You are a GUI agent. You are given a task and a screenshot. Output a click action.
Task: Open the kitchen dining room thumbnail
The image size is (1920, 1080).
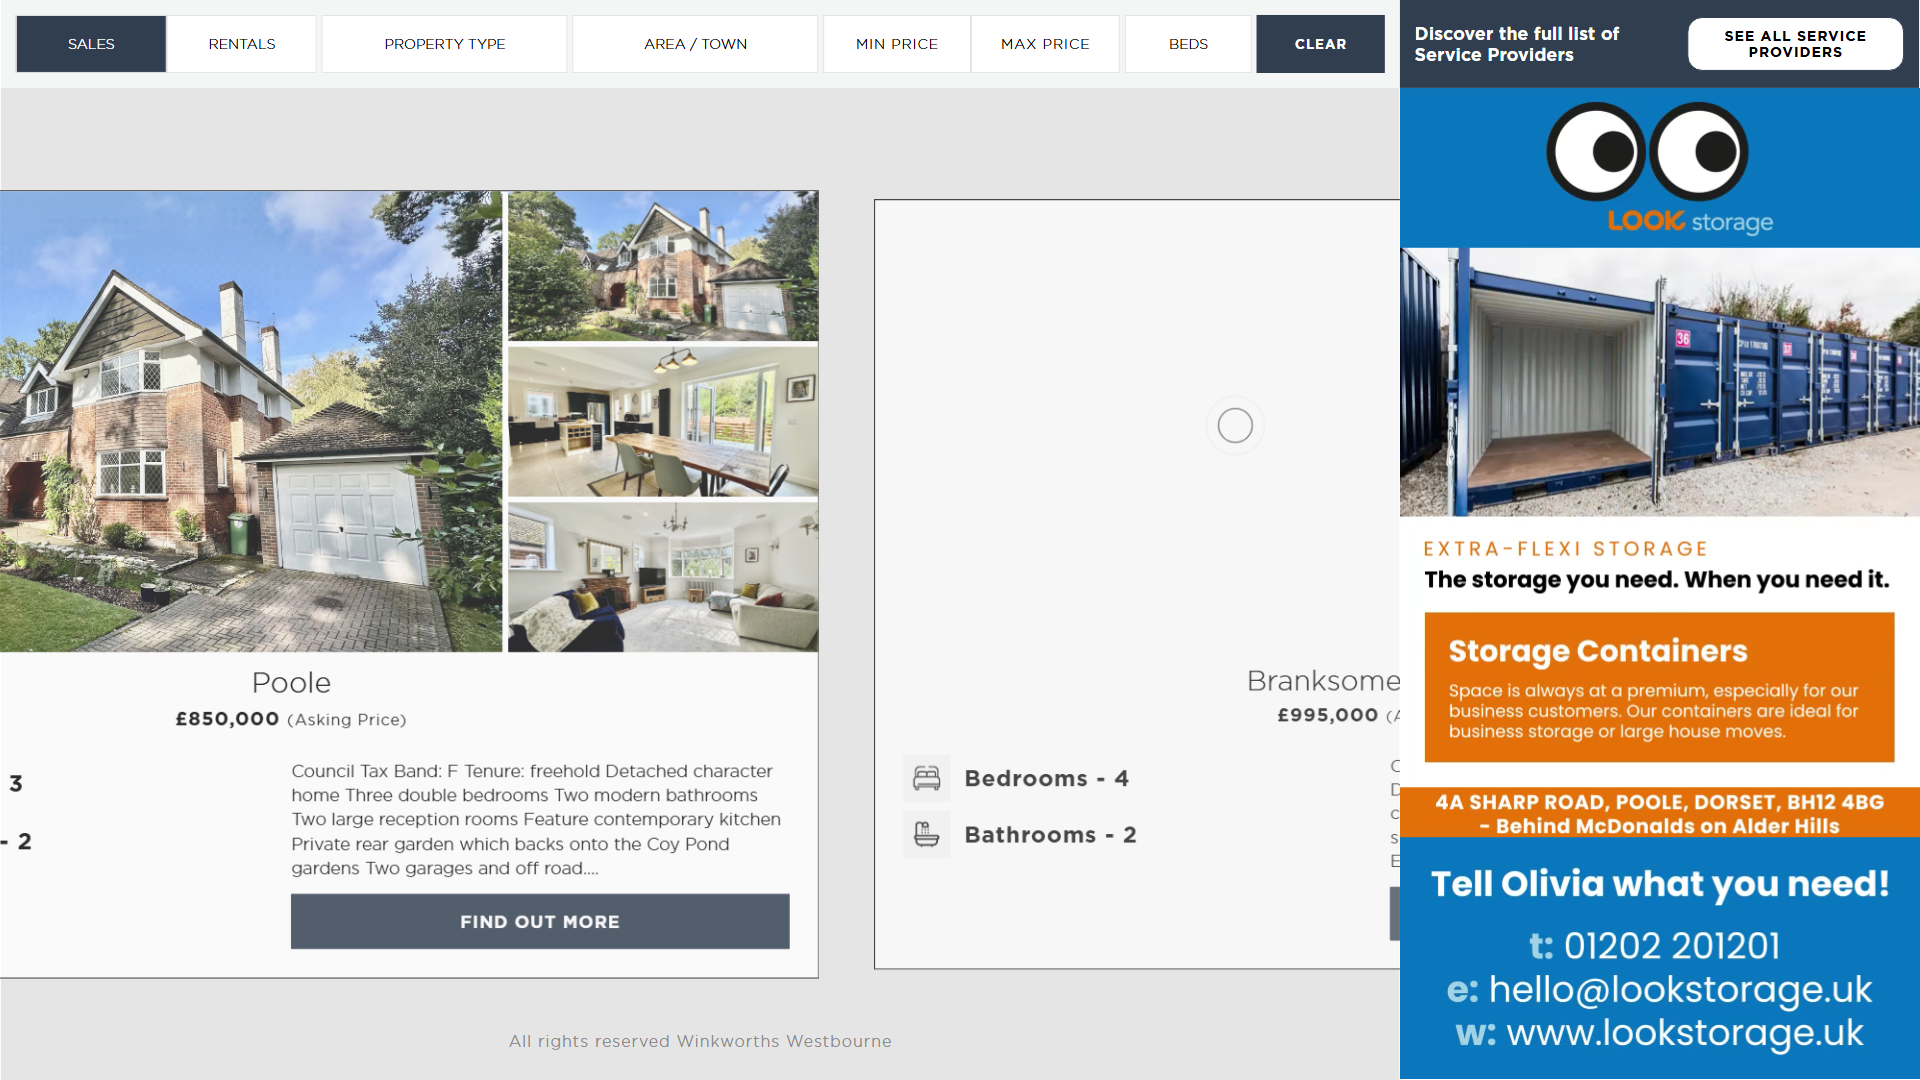click(x=663, y=421)
